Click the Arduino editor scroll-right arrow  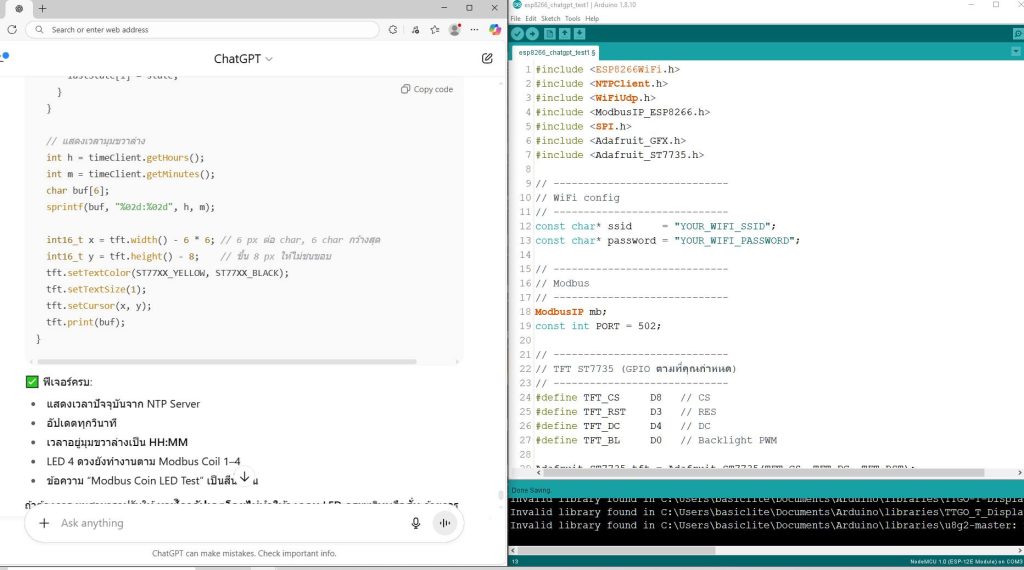tap(1019, 472)
